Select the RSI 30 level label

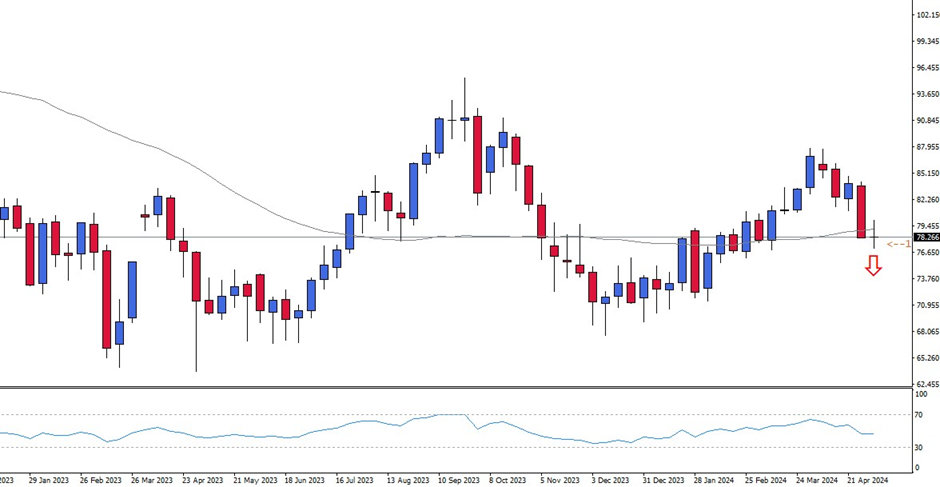919,447
